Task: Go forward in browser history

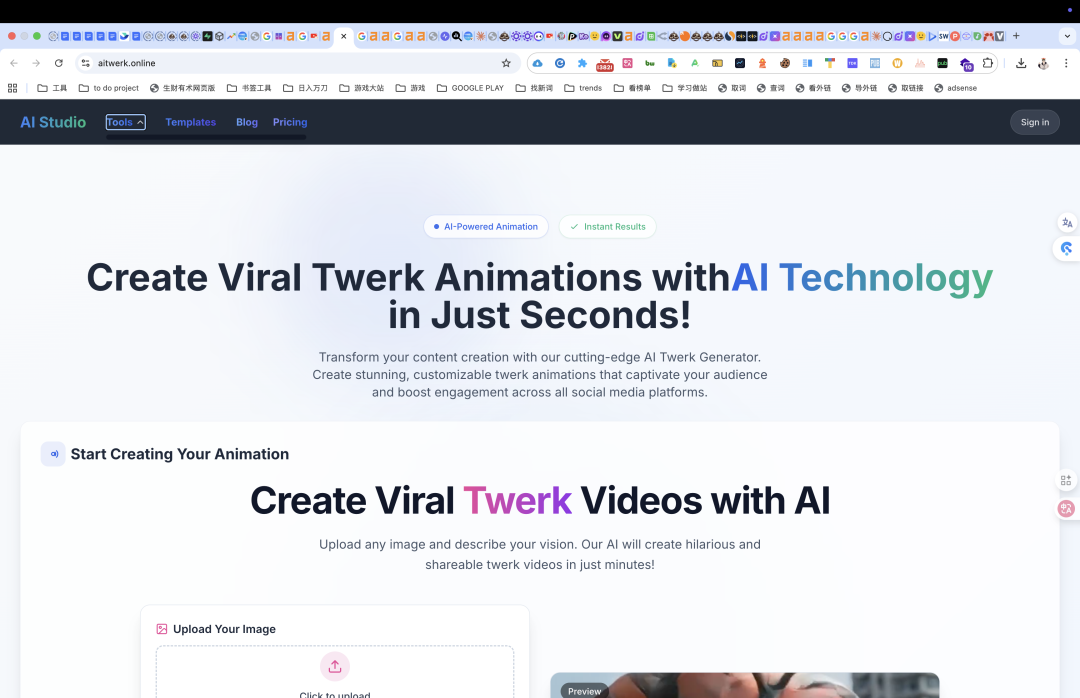Action: coord(36,63)
